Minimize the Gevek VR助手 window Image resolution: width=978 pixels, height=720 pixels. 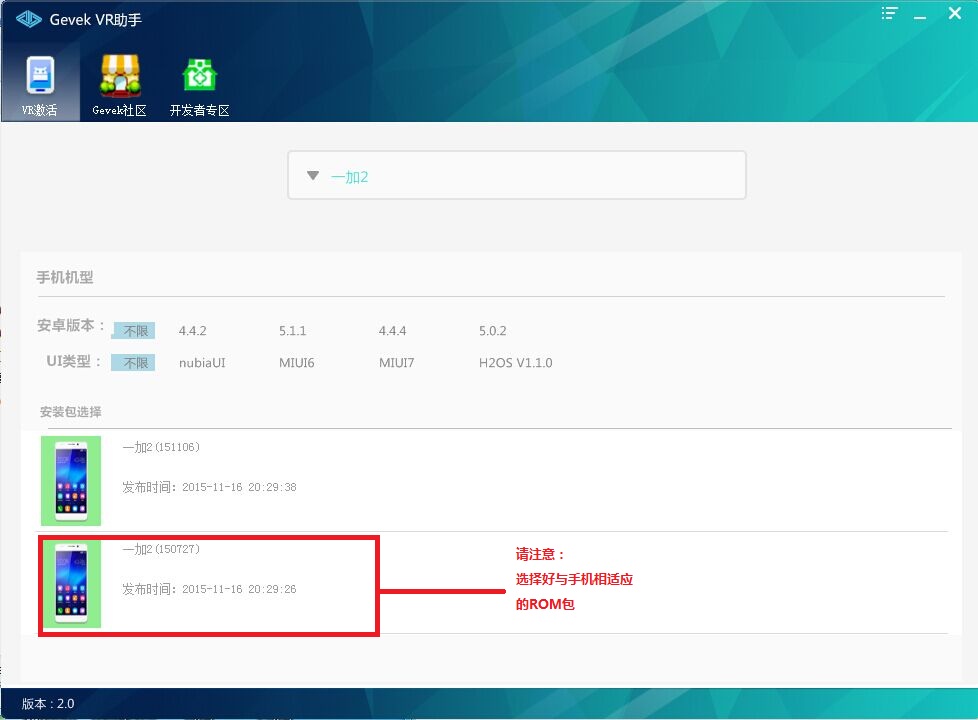(x=920, y=17)
